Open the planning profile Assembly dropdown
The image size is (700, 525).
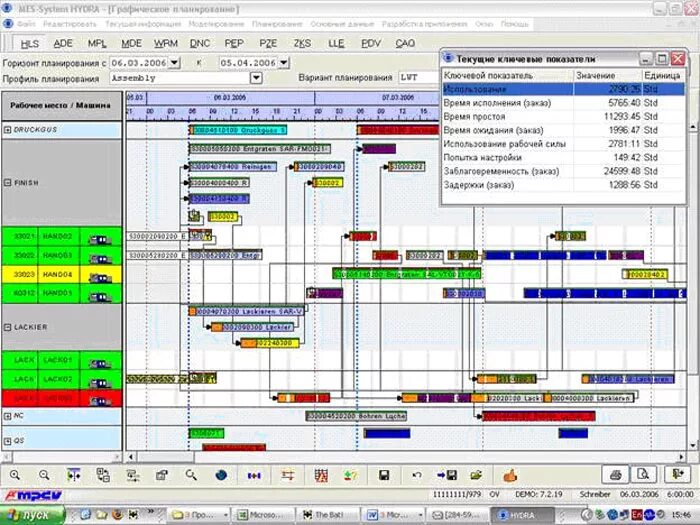click(x=256, y=78)
